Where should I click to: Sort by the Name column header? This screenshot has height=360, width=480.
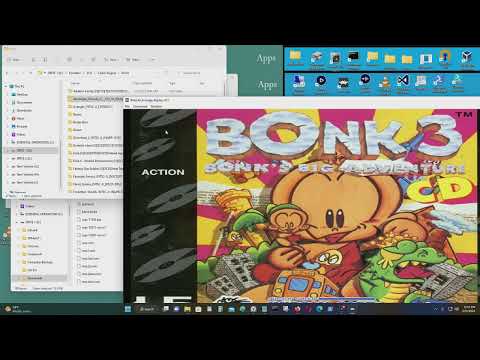75,83
